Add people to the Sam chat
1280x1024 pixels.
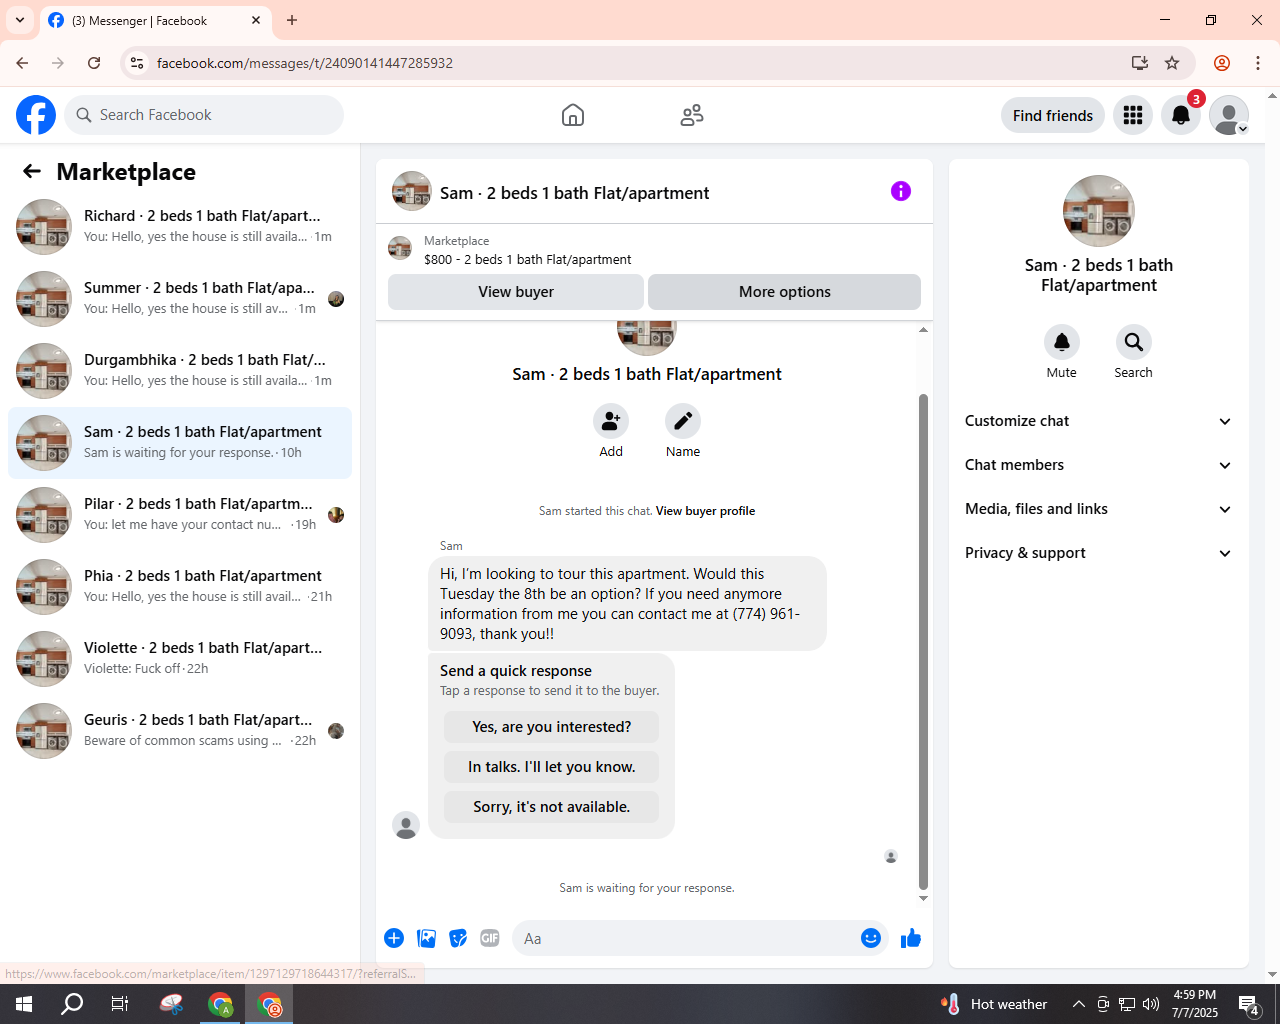pos(611,421)
